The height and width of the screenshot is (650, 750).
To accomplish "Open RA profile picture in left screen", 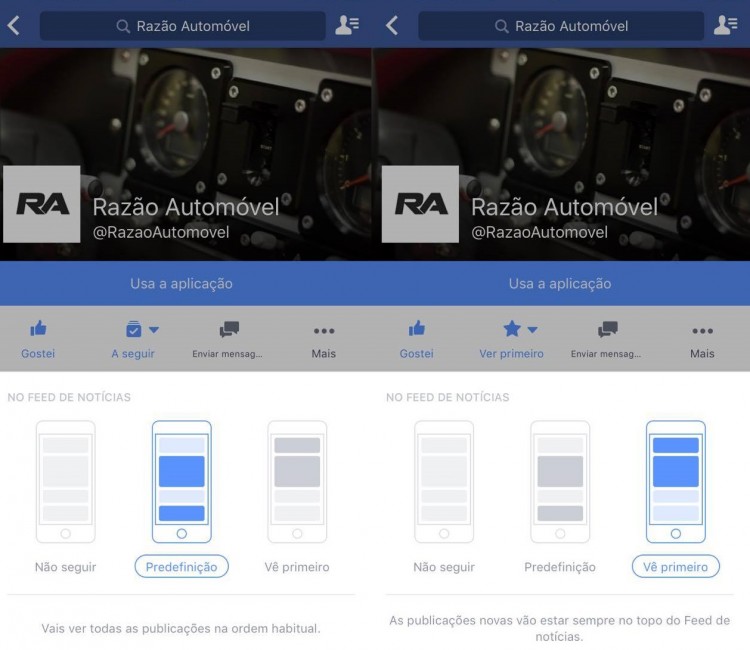I will [42, 204].
